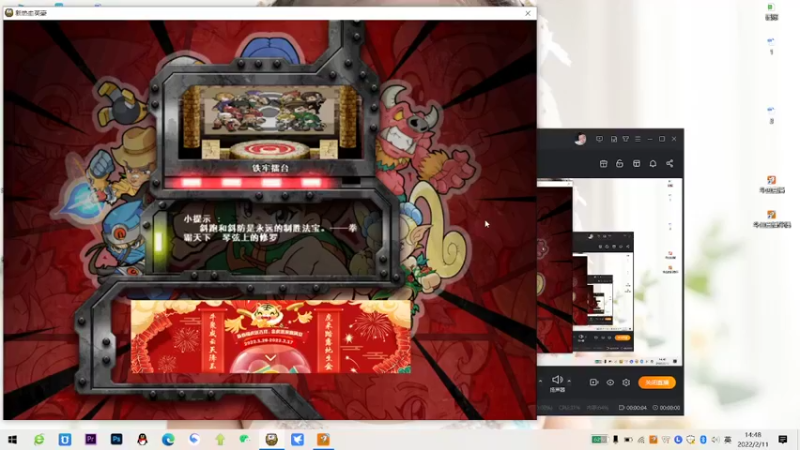The image size is (800, 450).
Task: Click the 铁牢擂台 label text
Action: tap(270, 168)
